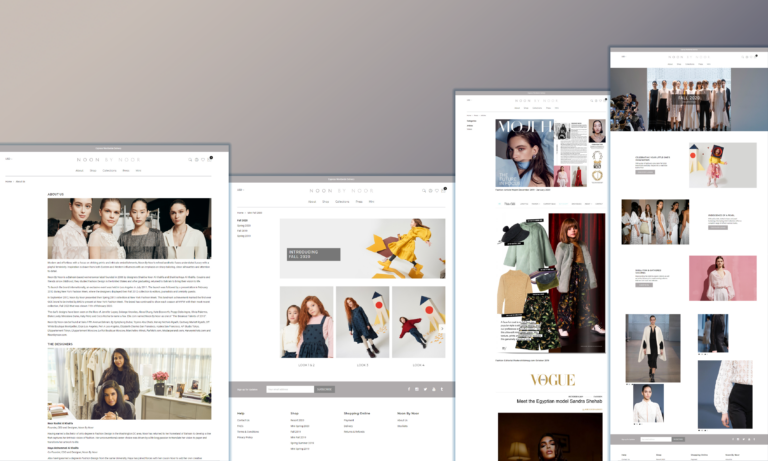Open Terms & Conditions in the footer Help column

click(248, 432)
